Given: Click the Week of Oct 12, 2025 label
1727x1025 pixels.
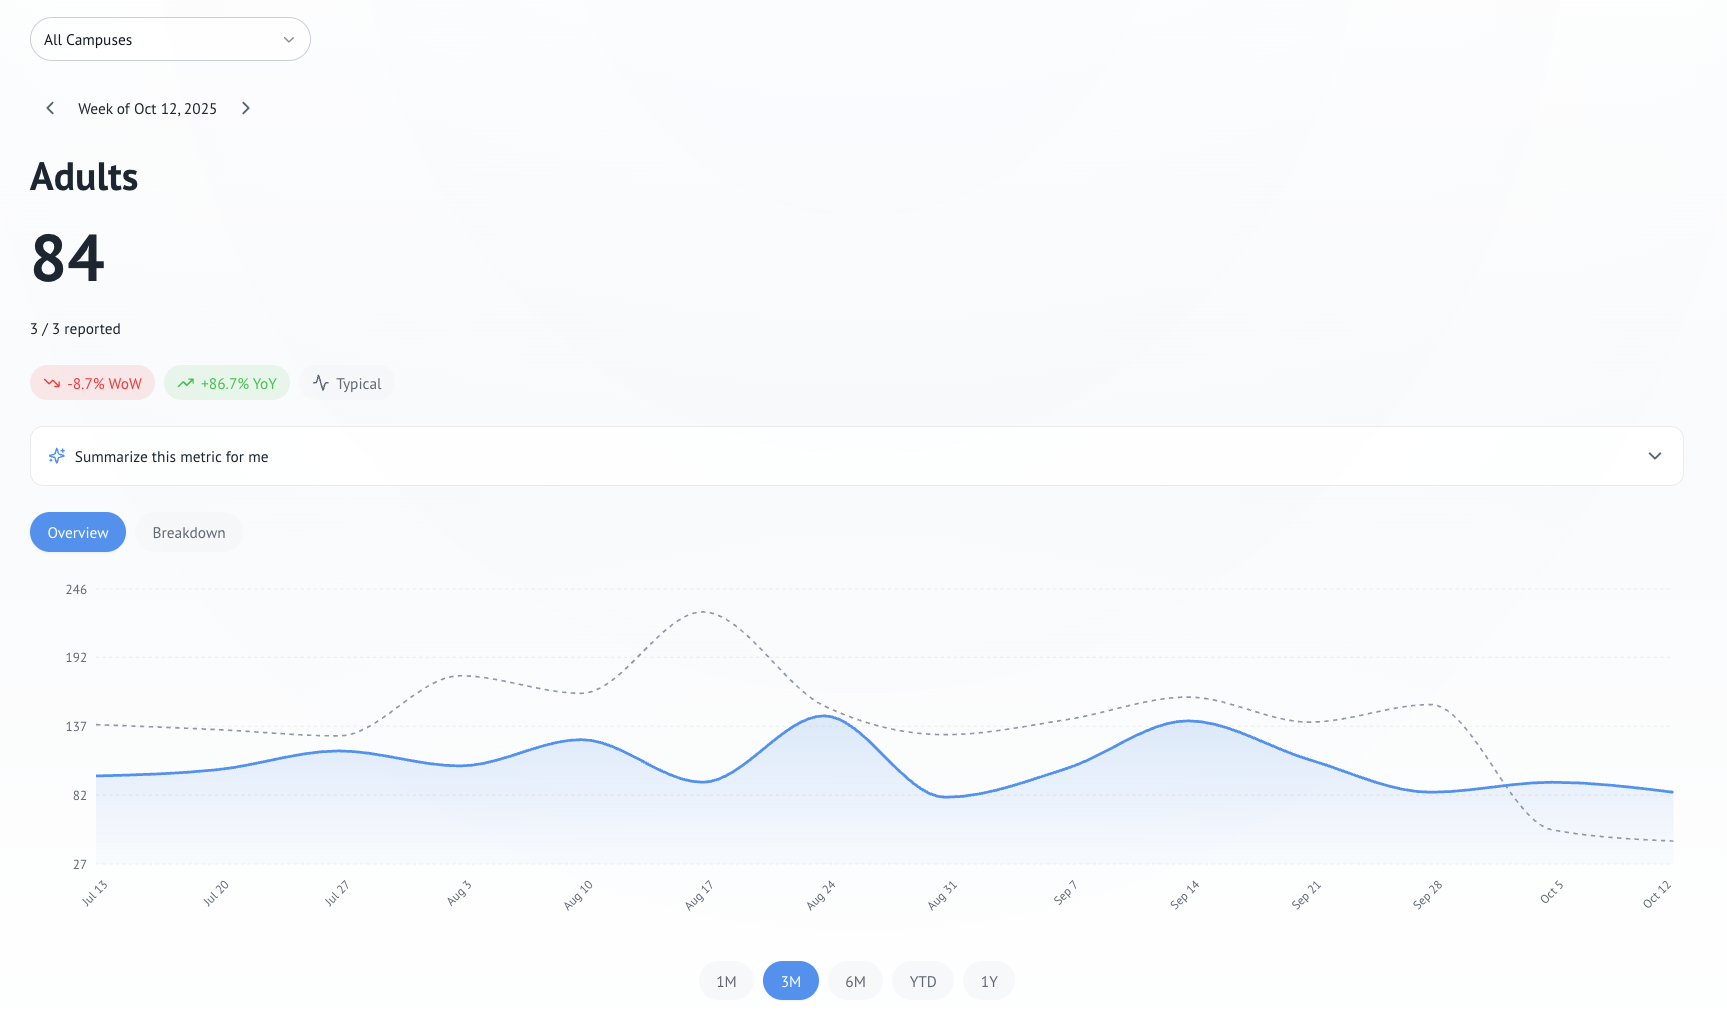Looking at the screenshot, I should click(147, 109).
